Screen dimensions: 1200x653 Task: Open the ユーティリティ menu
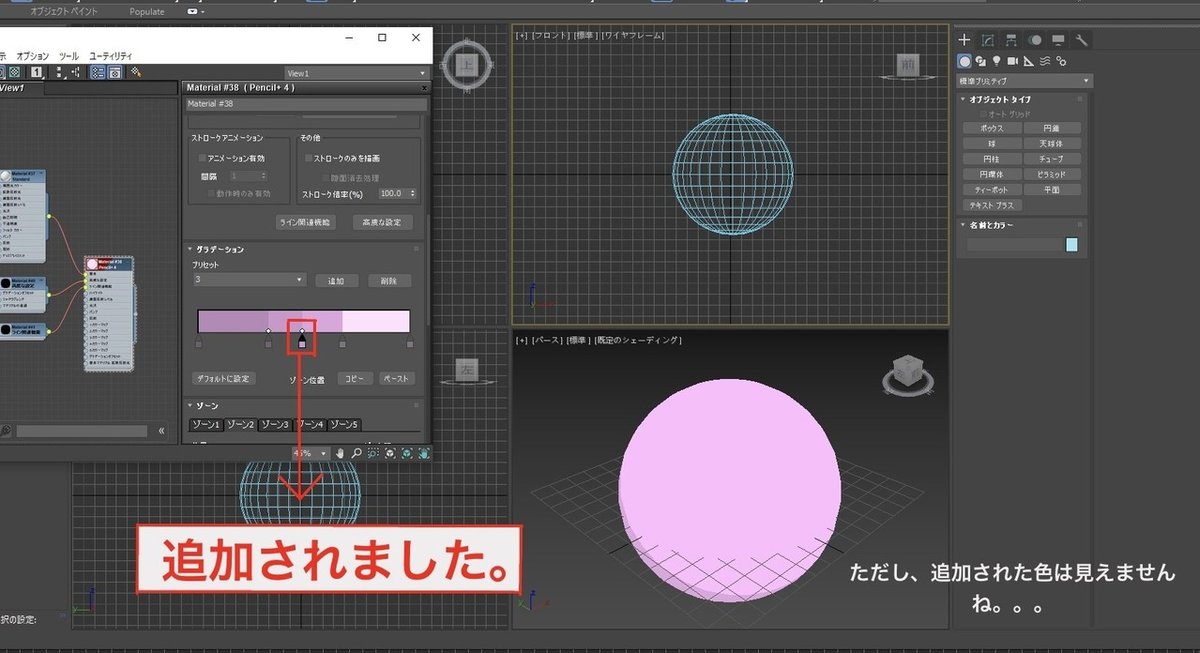(x=110, y=56)
